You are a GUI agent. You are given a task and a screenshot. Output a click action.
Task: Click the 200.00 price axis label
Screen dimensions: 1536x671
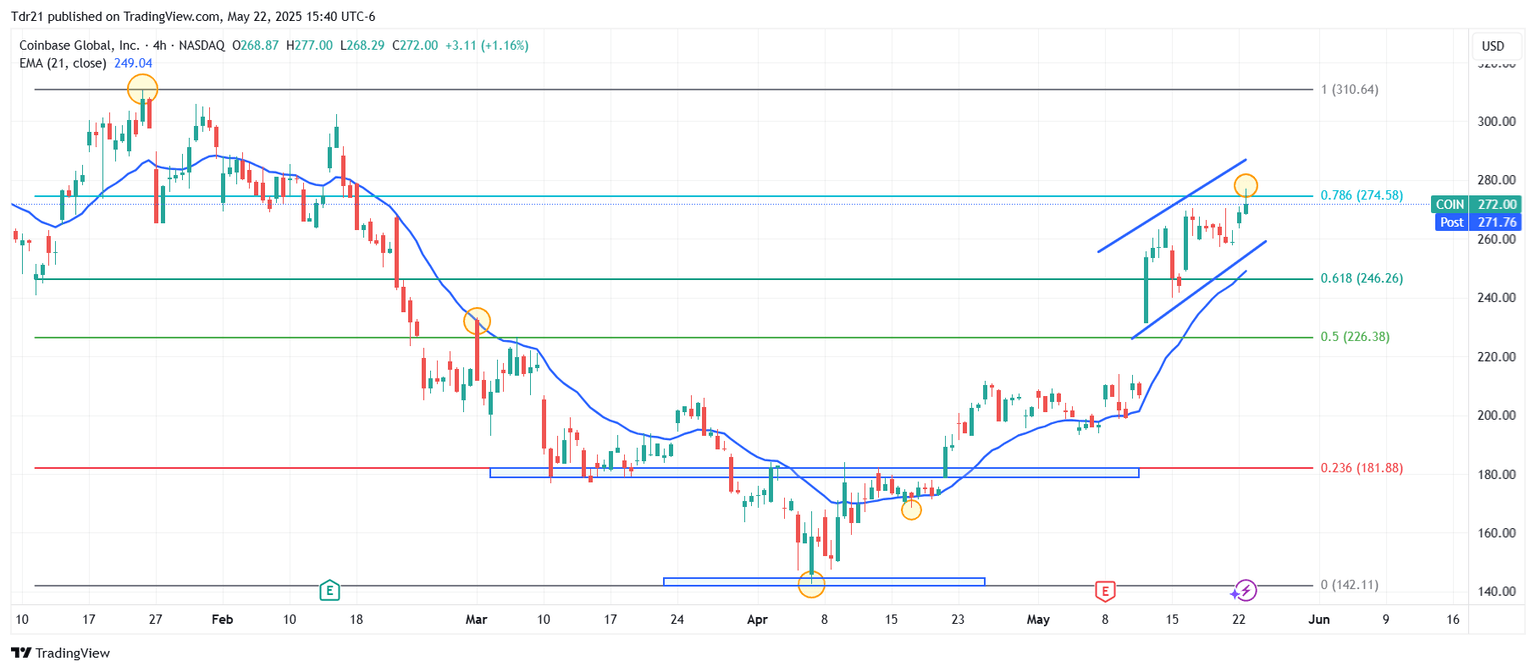point(1497,415)
